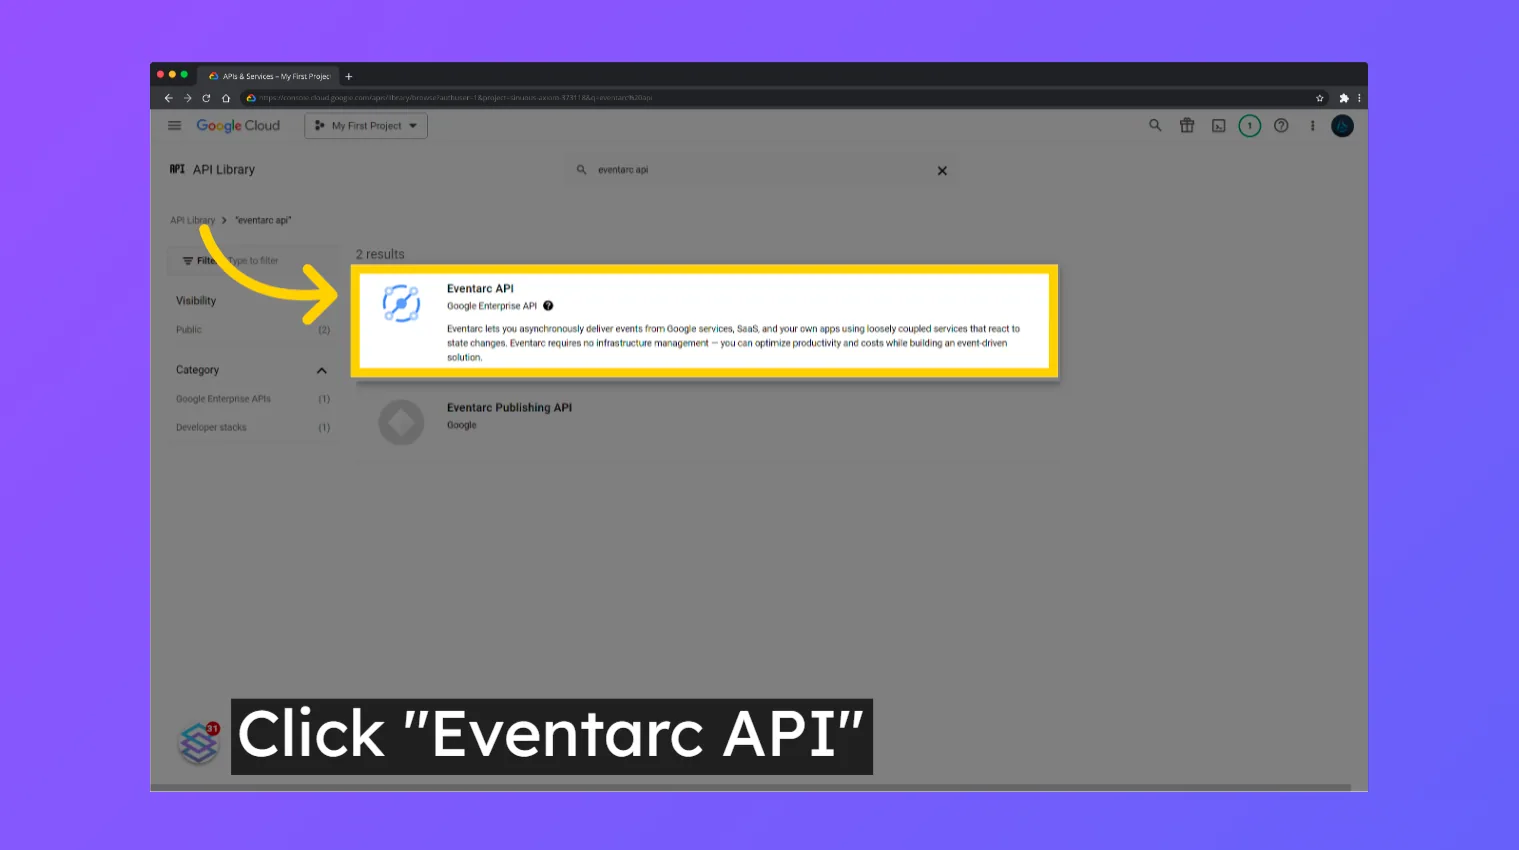Open the Eventarc API result title
Image resolution: width=1519 pixels, height=850 pixels.
480,288
